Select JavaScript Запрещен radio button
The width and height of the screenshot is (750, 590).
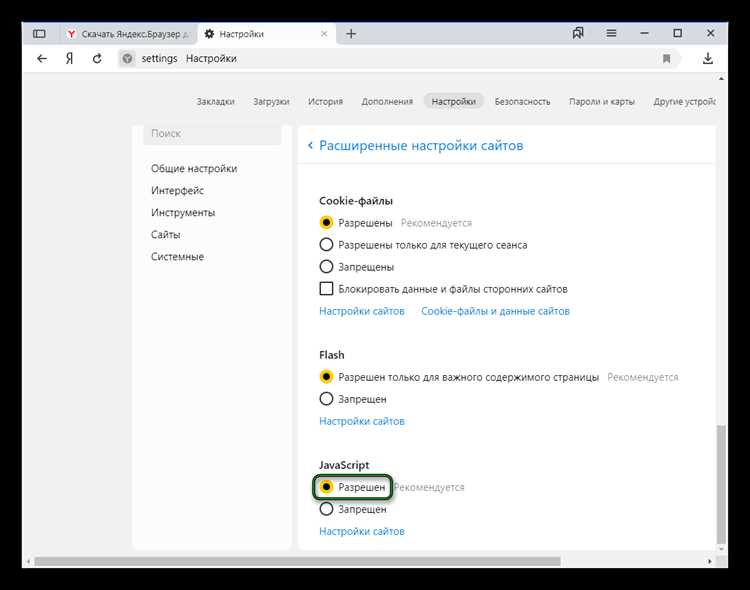pos(326,509)
